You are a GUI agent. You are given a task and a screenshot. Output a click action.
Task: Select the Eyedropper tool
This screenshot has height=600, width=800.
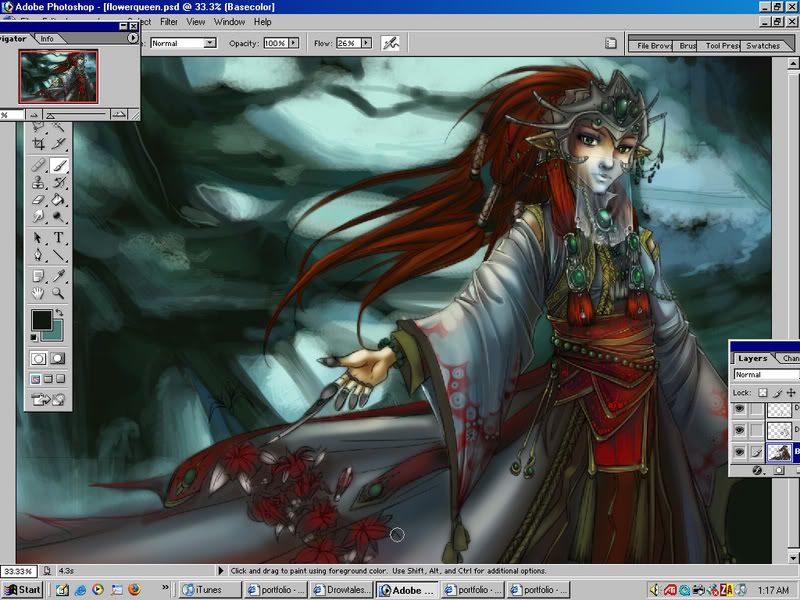pyautogui.click(x=59, y=276)
